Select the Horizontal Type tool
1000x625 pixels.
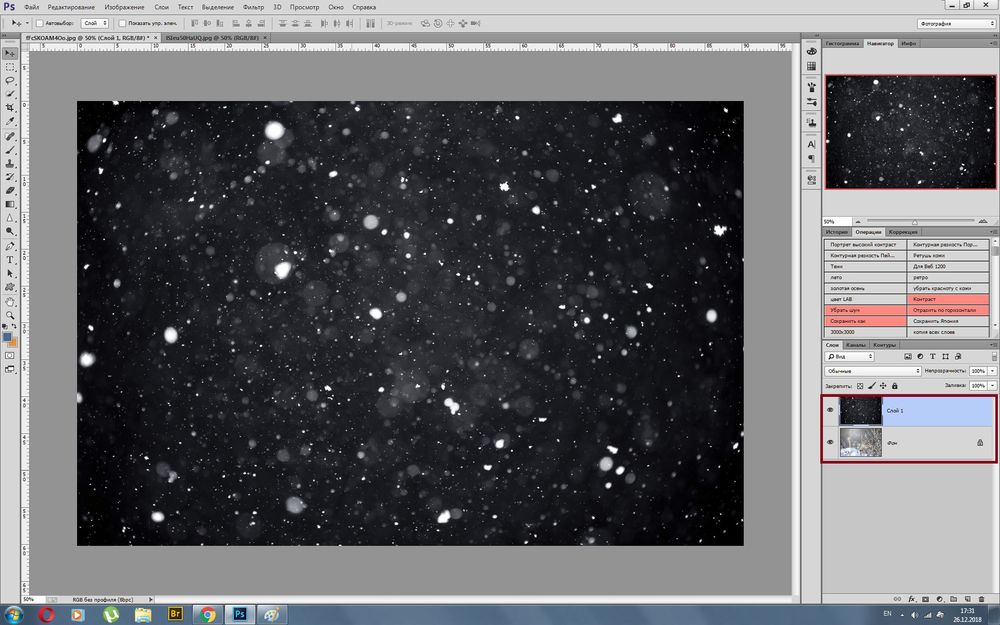point(10,259)
